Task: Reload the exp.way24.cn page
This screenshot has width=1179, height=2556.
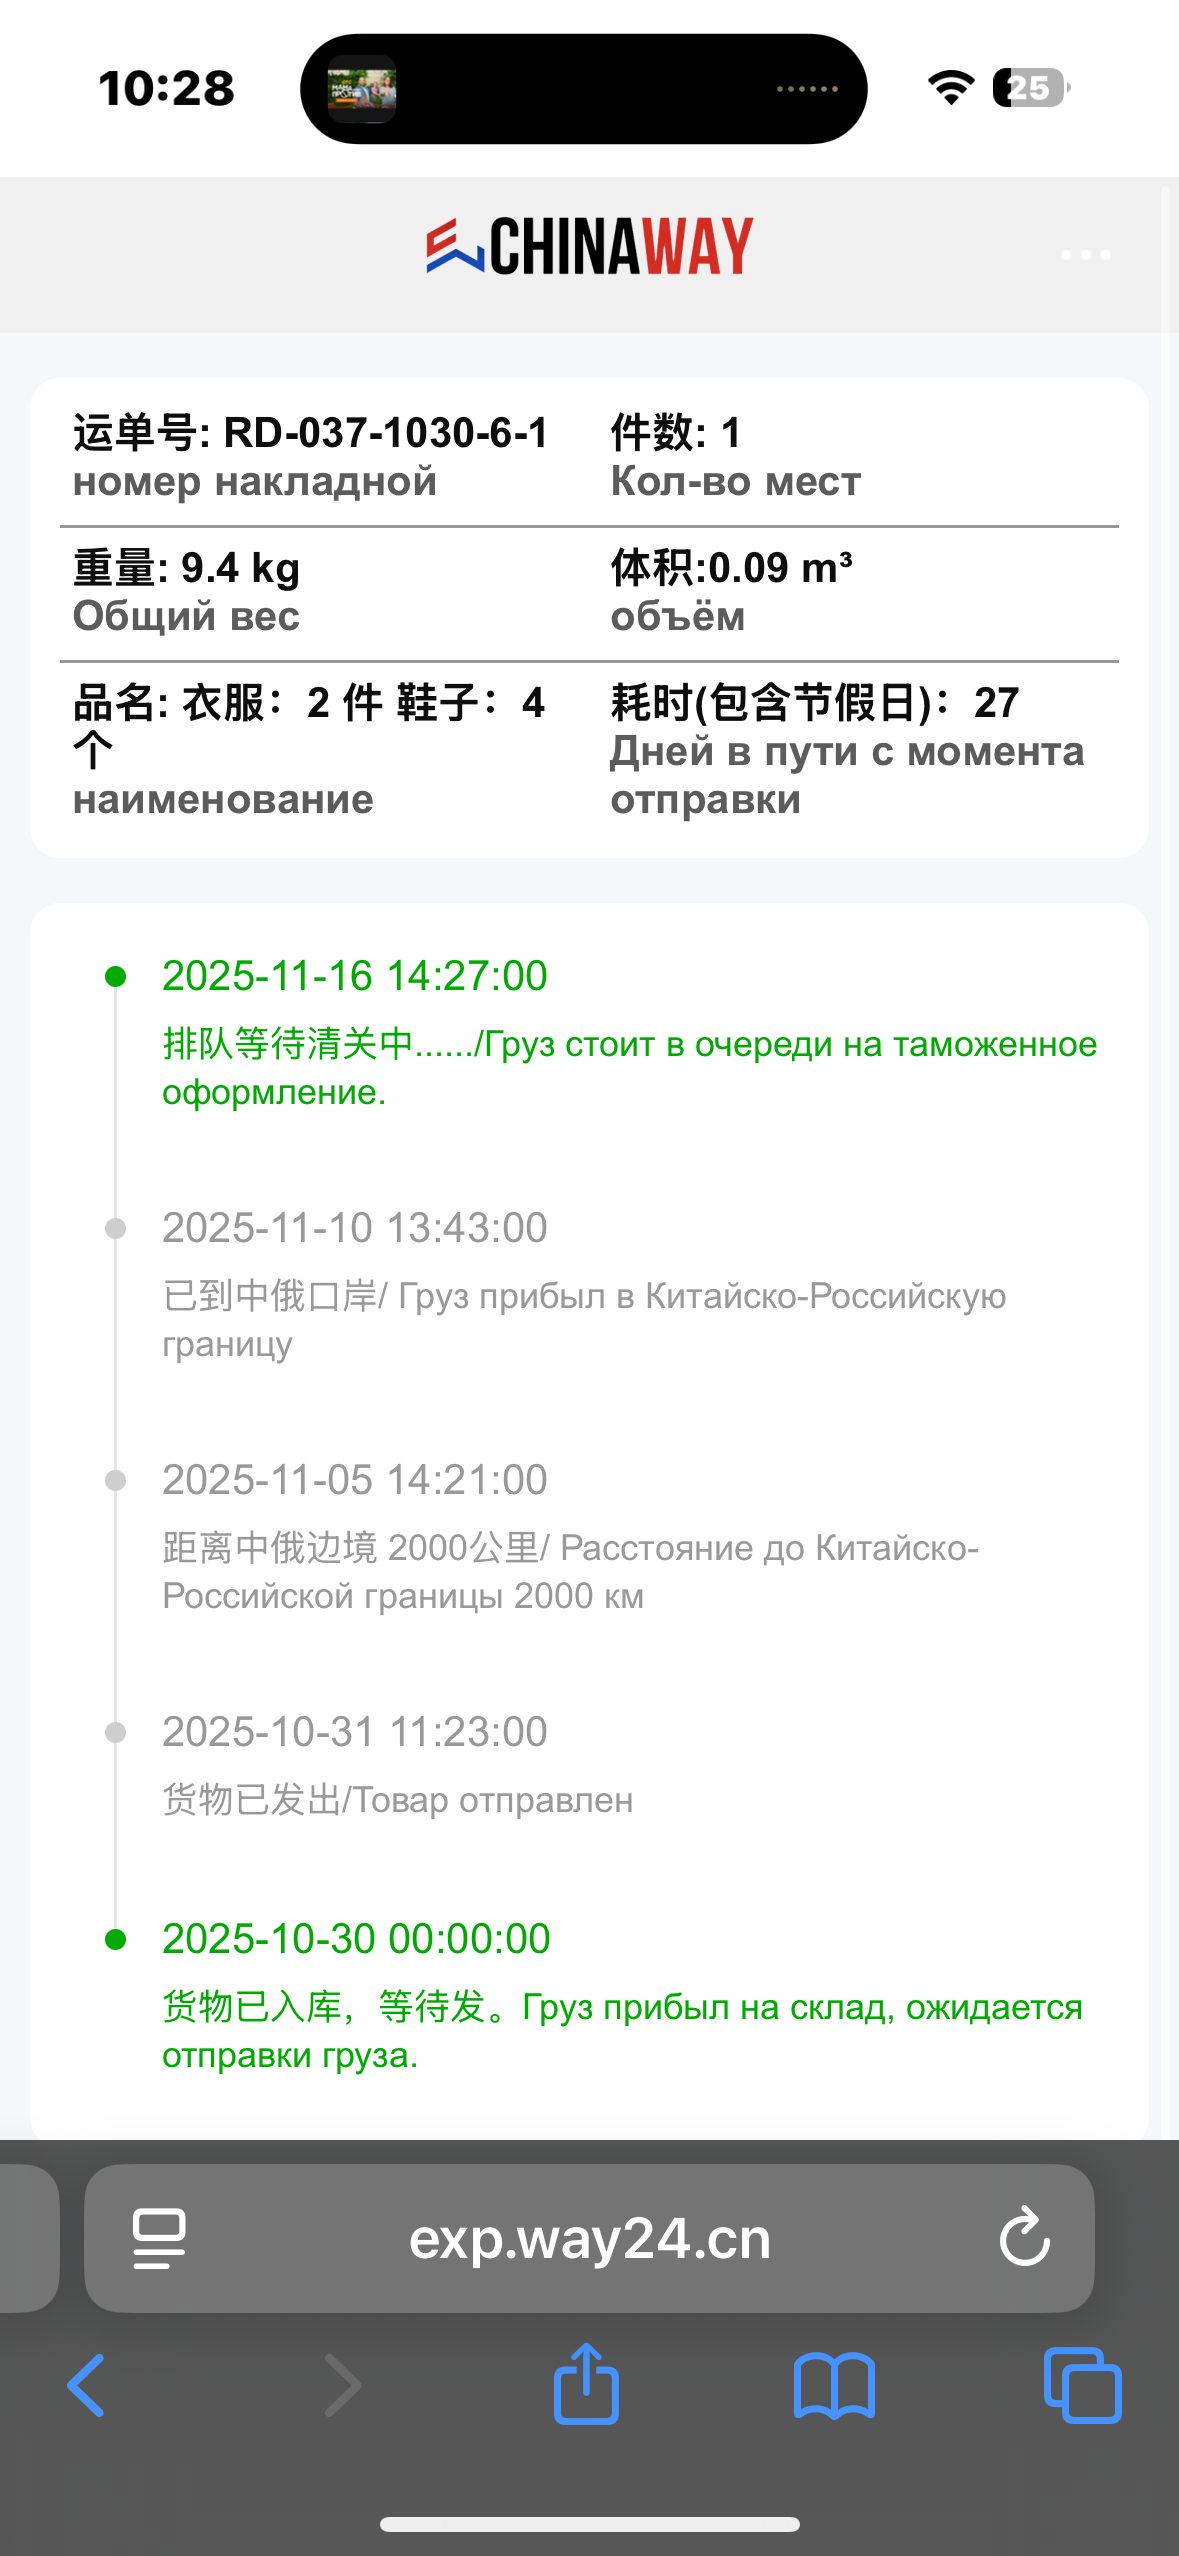Action: [x=1024, y=2237]
